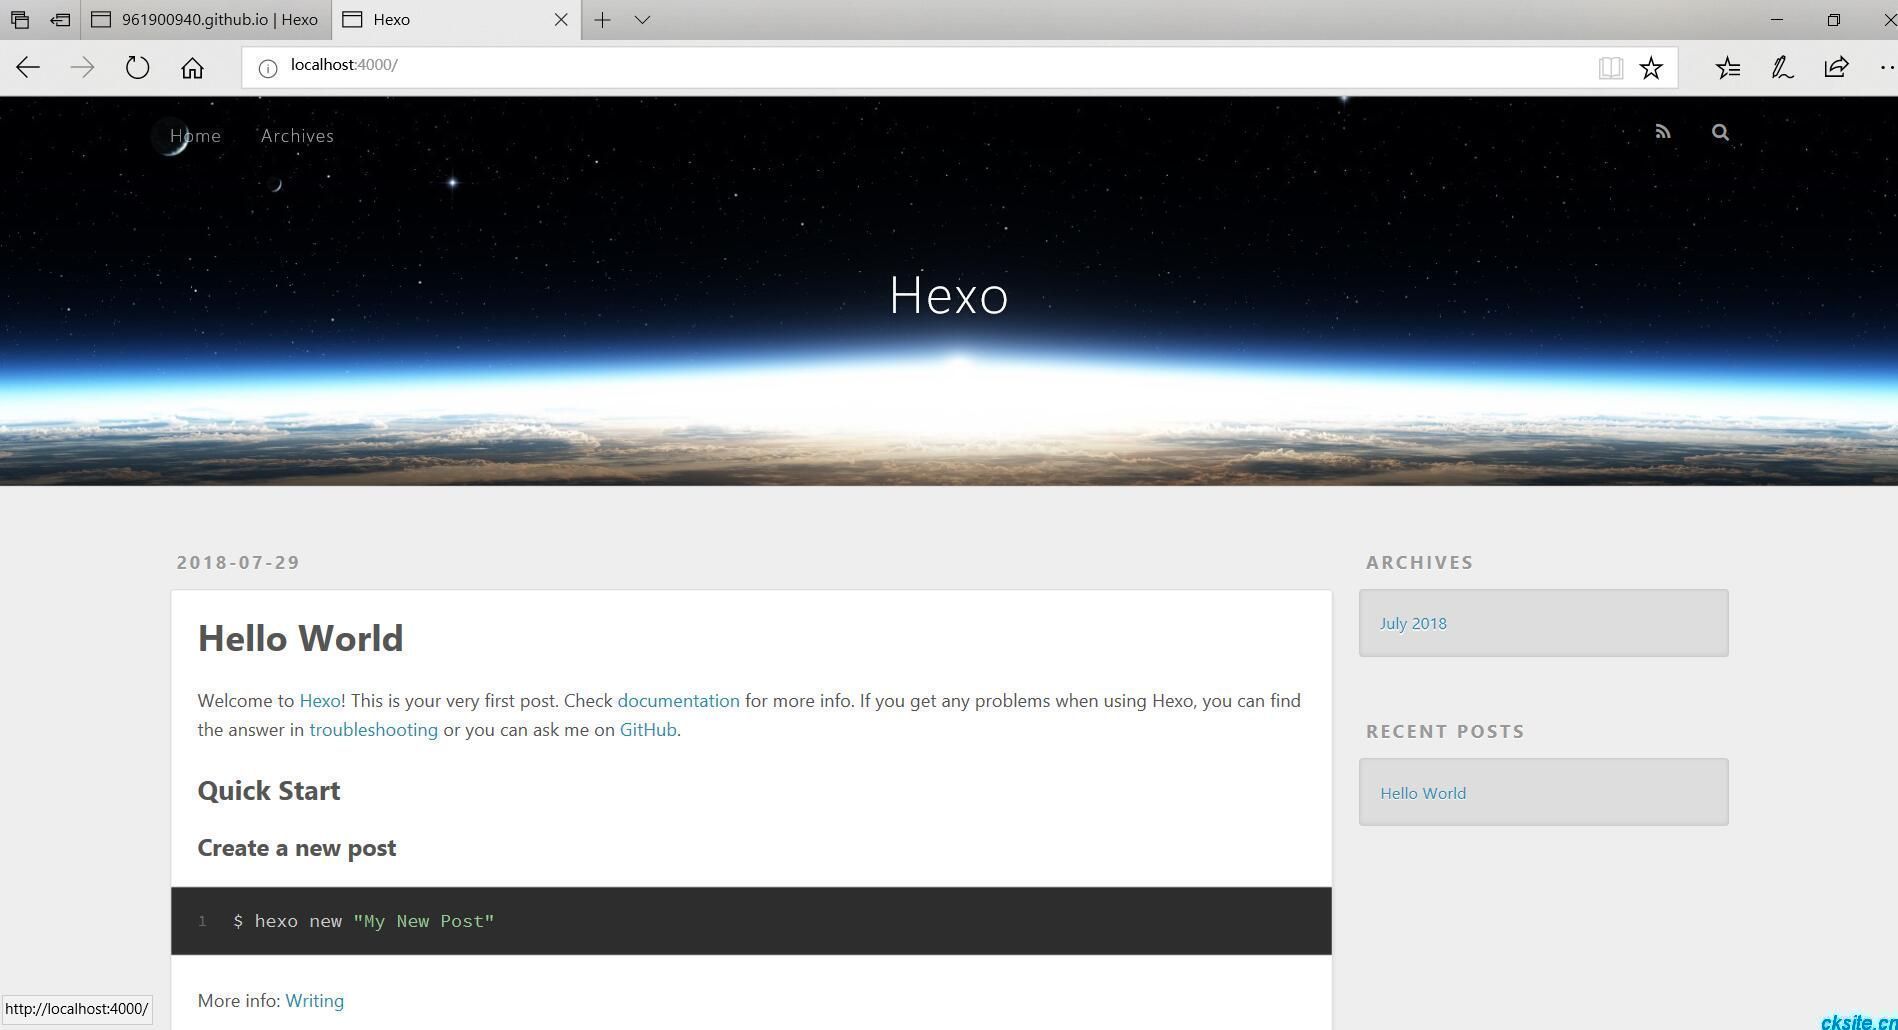
Task: Go to browser Home icon
Action: (x=192, y=67)
